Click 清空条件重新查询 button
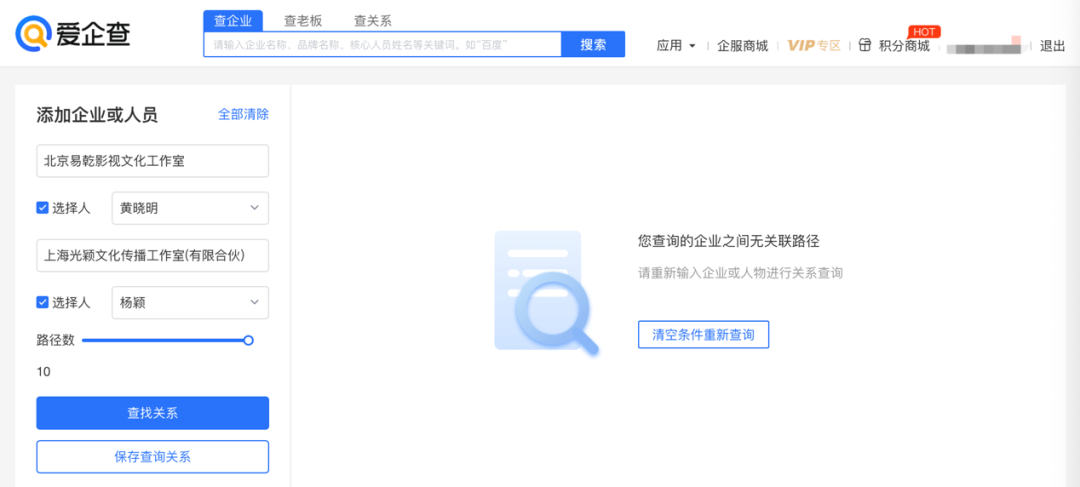This screenshot has height=487, width=1080. (703, 335)
